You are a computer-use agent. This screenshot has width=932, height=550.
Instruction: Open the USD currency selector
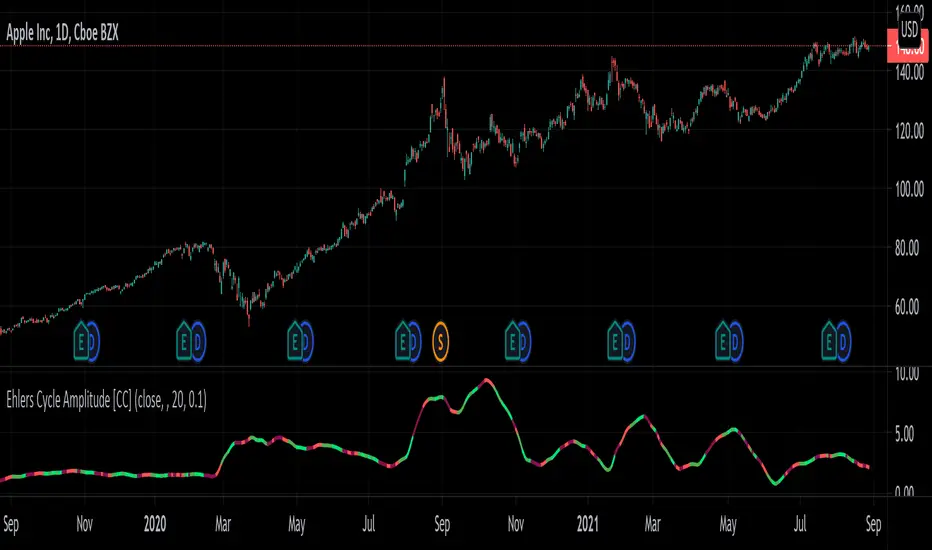click(x=909, y=29)
